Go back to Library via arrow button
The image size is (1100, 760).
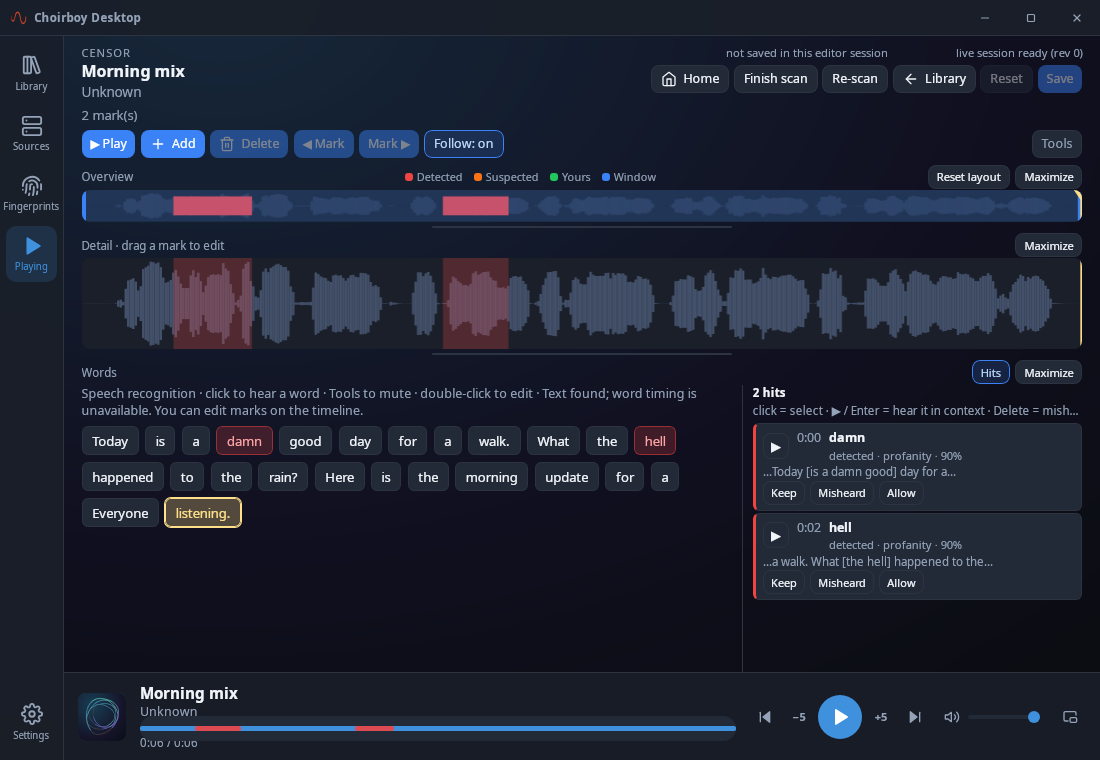click(x=934, y=79)
